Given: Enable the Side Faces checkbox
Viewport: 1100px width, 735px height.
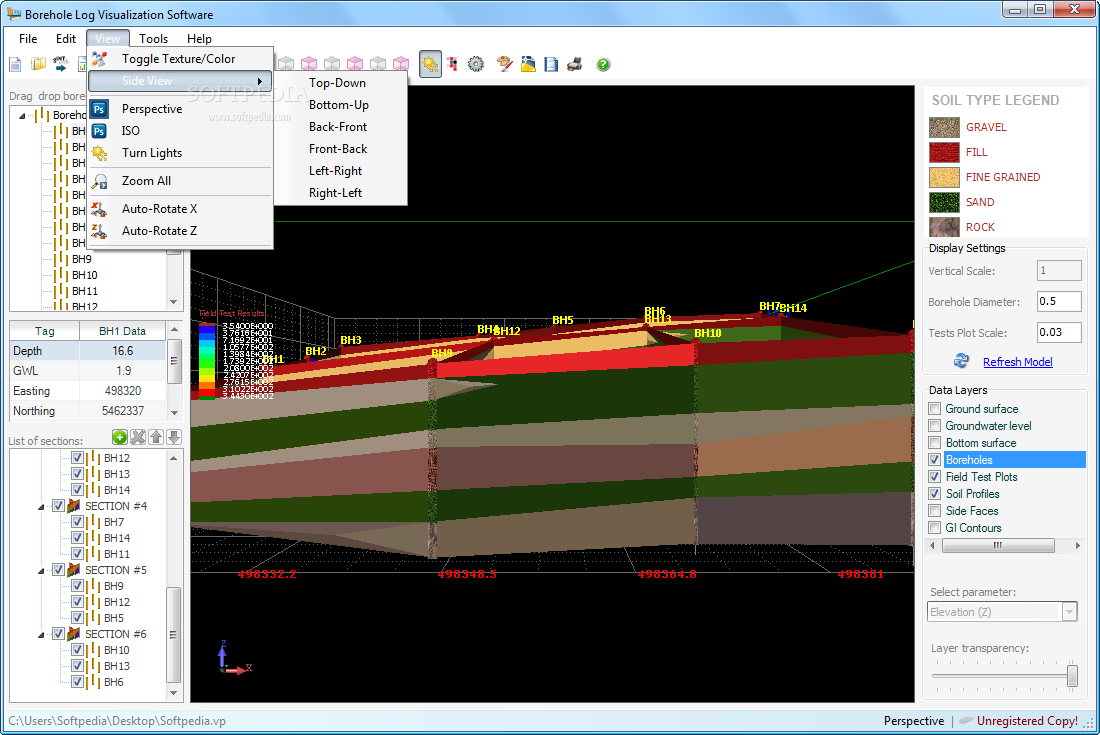Looking at the screenshot, I should click(934, 511).
